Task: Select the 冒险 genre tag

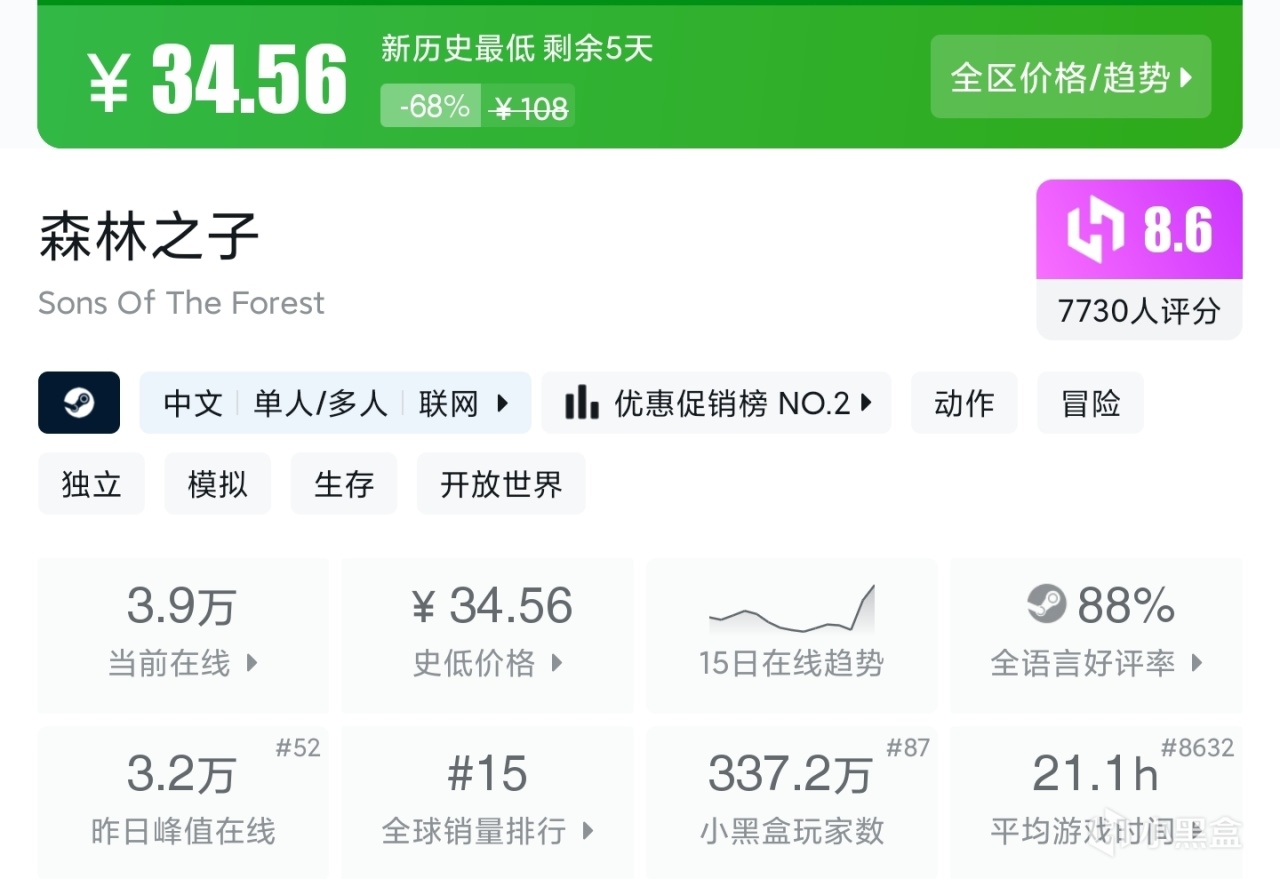Action: point(1090,403)
